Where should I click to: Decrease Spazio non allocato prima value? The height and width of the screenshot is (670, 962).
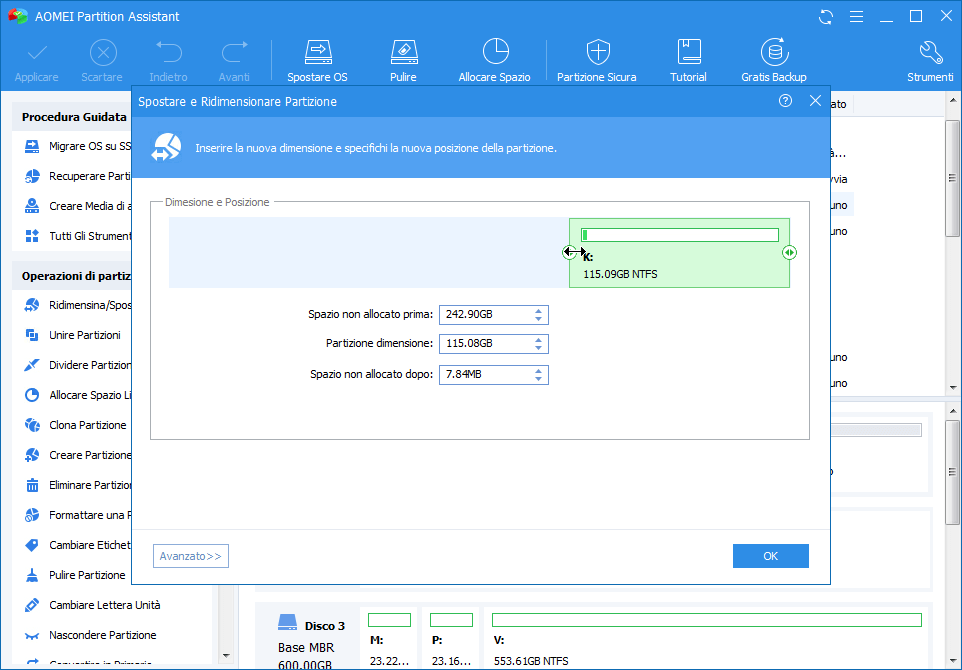pyautogui.click(x=538, y=319)
